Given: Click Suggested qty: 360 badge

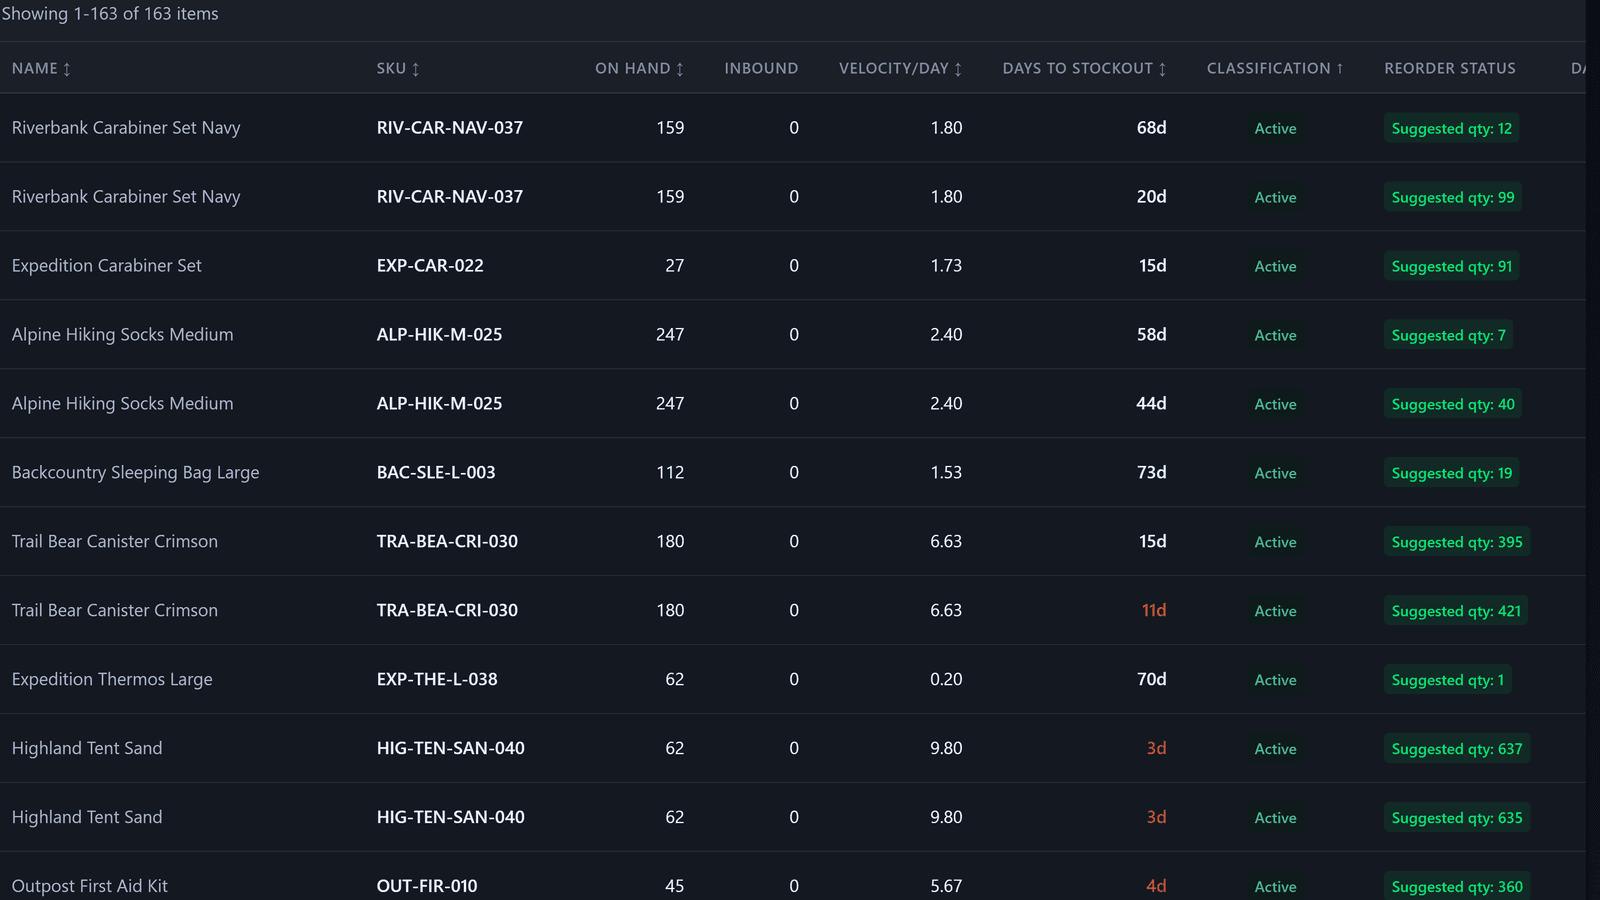Looking at the screenshot, I should coord(1456,887).
